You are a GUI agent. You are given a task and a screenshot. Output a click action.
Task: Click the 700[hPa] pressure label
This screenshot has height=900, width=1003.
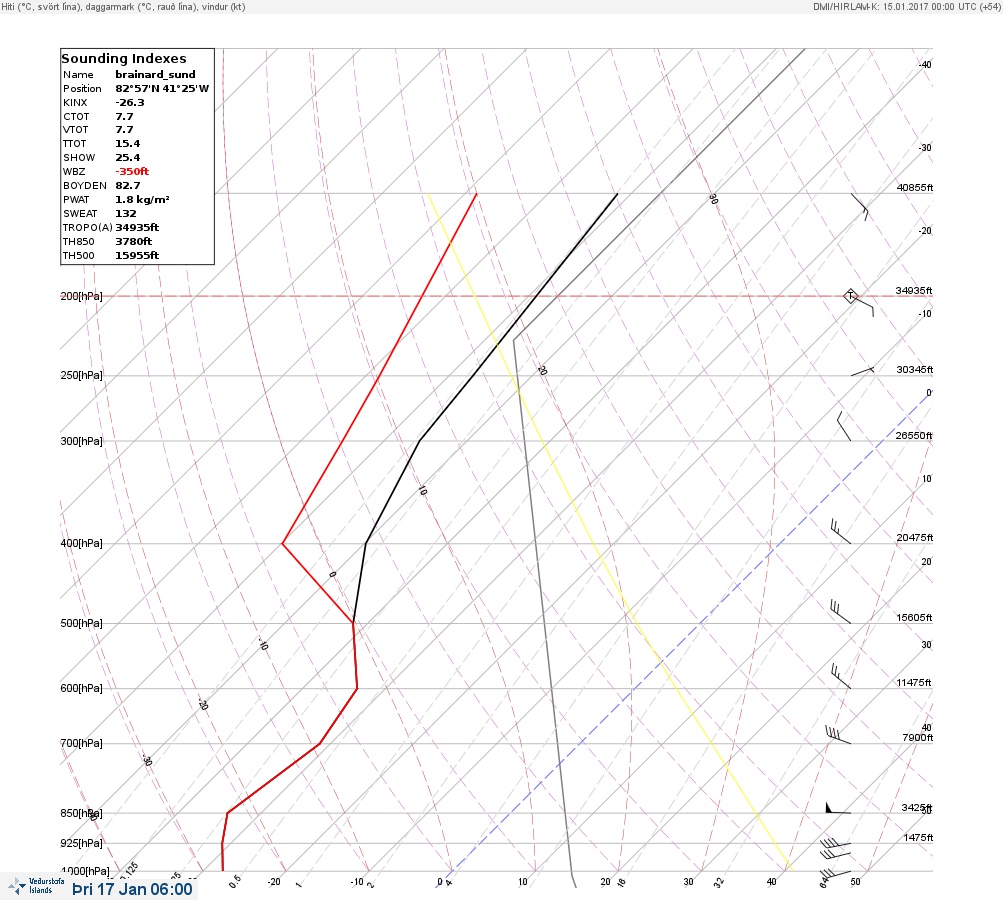81,743
